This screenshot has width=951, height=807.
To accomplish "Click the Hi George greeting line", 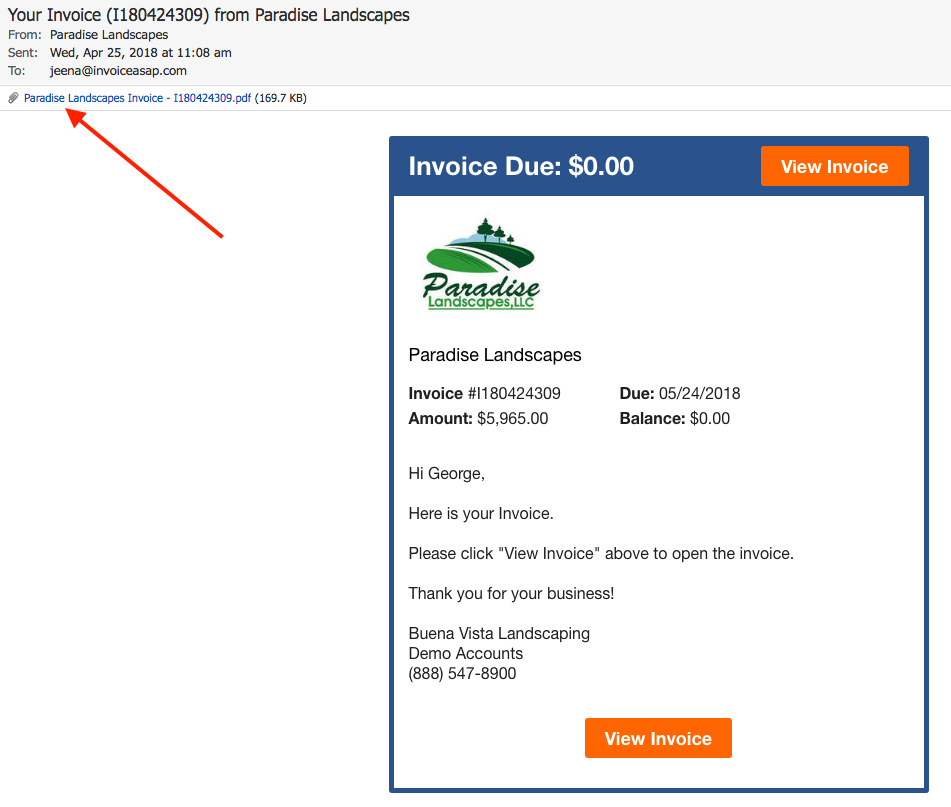I will tap(446, 473).
